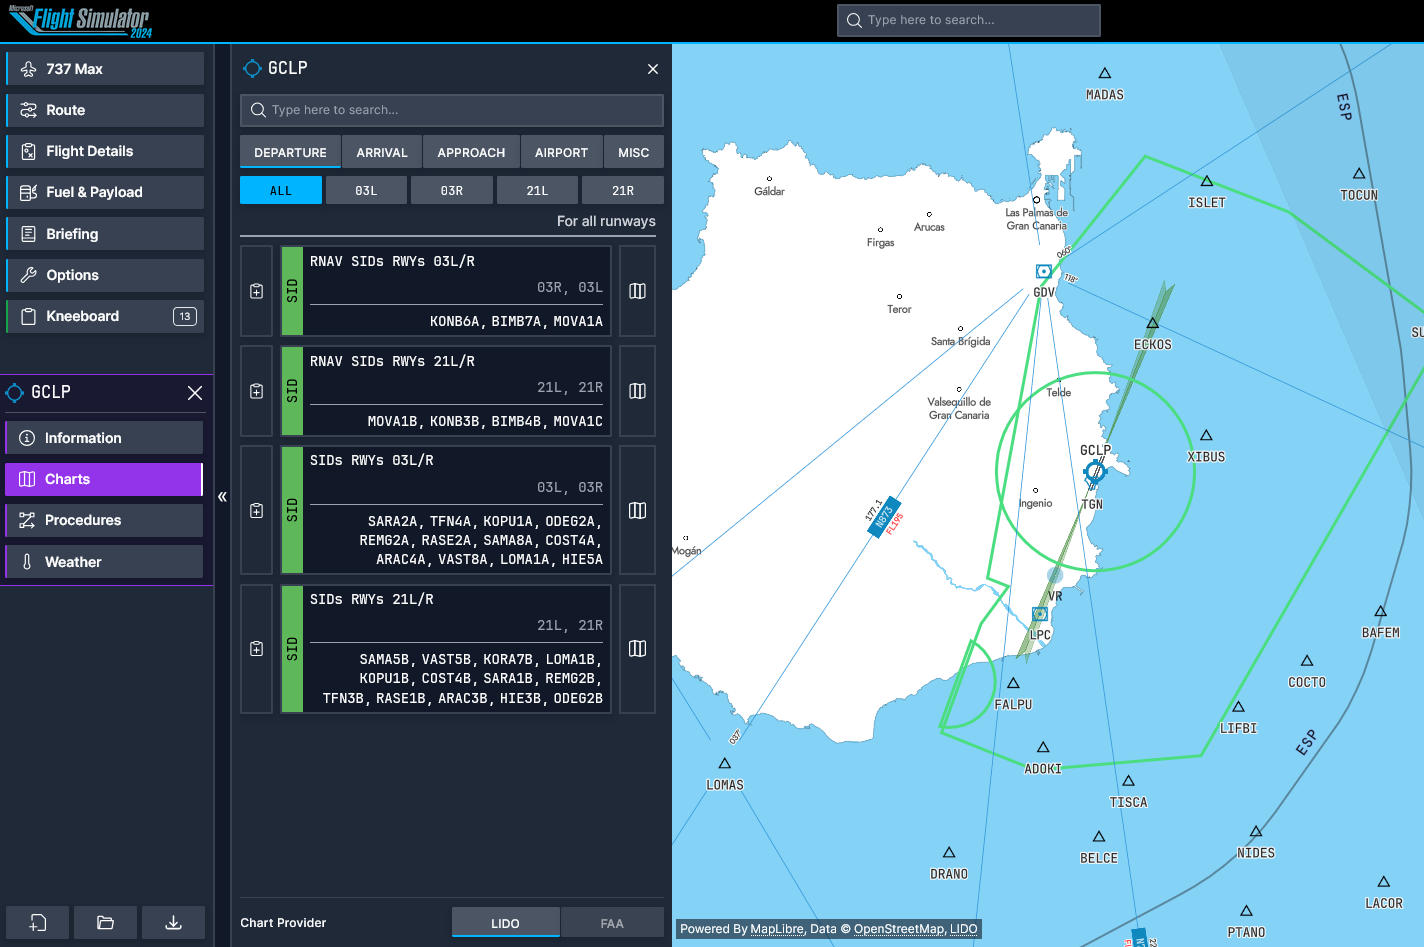
Task: Add SIDs RWYs 03L/R chart to kneeboard
Action: pos(257,510)
